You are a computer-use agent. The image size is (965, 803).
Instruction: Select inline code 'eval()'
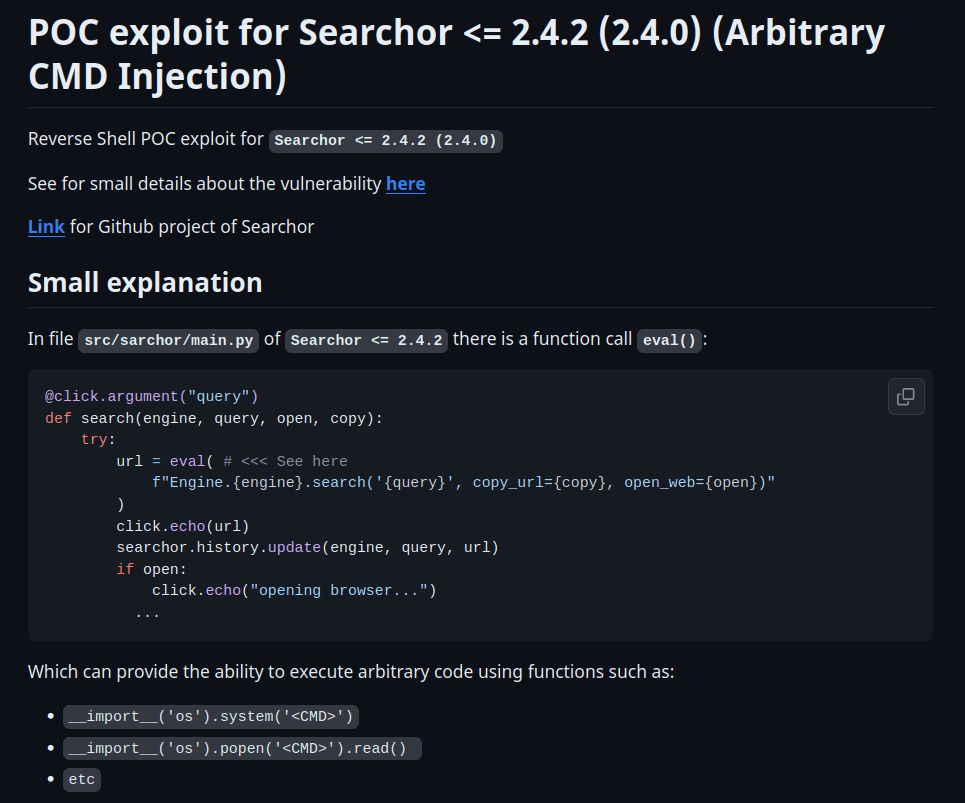pyautogui.click(x=669, y=340)
